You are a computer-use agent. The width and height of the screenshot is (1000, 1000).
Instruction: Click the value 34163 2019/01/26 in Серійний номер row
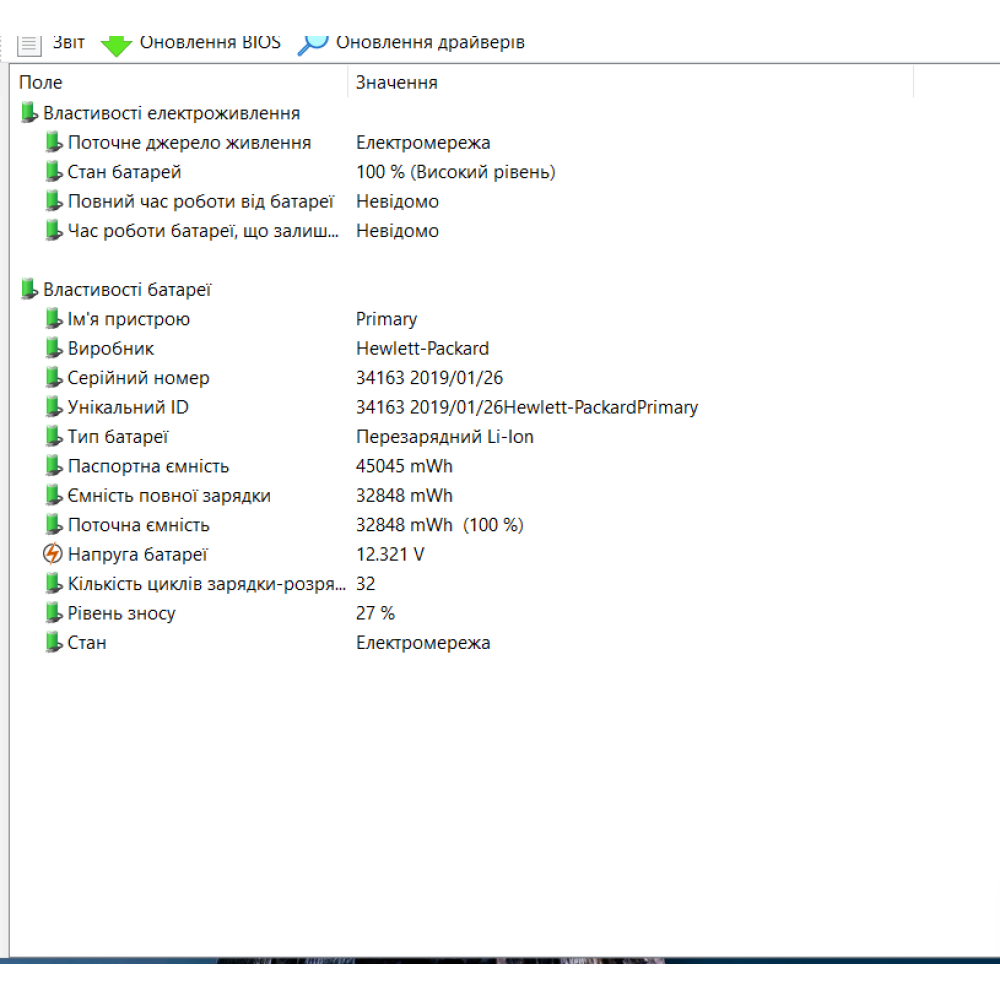429,378
